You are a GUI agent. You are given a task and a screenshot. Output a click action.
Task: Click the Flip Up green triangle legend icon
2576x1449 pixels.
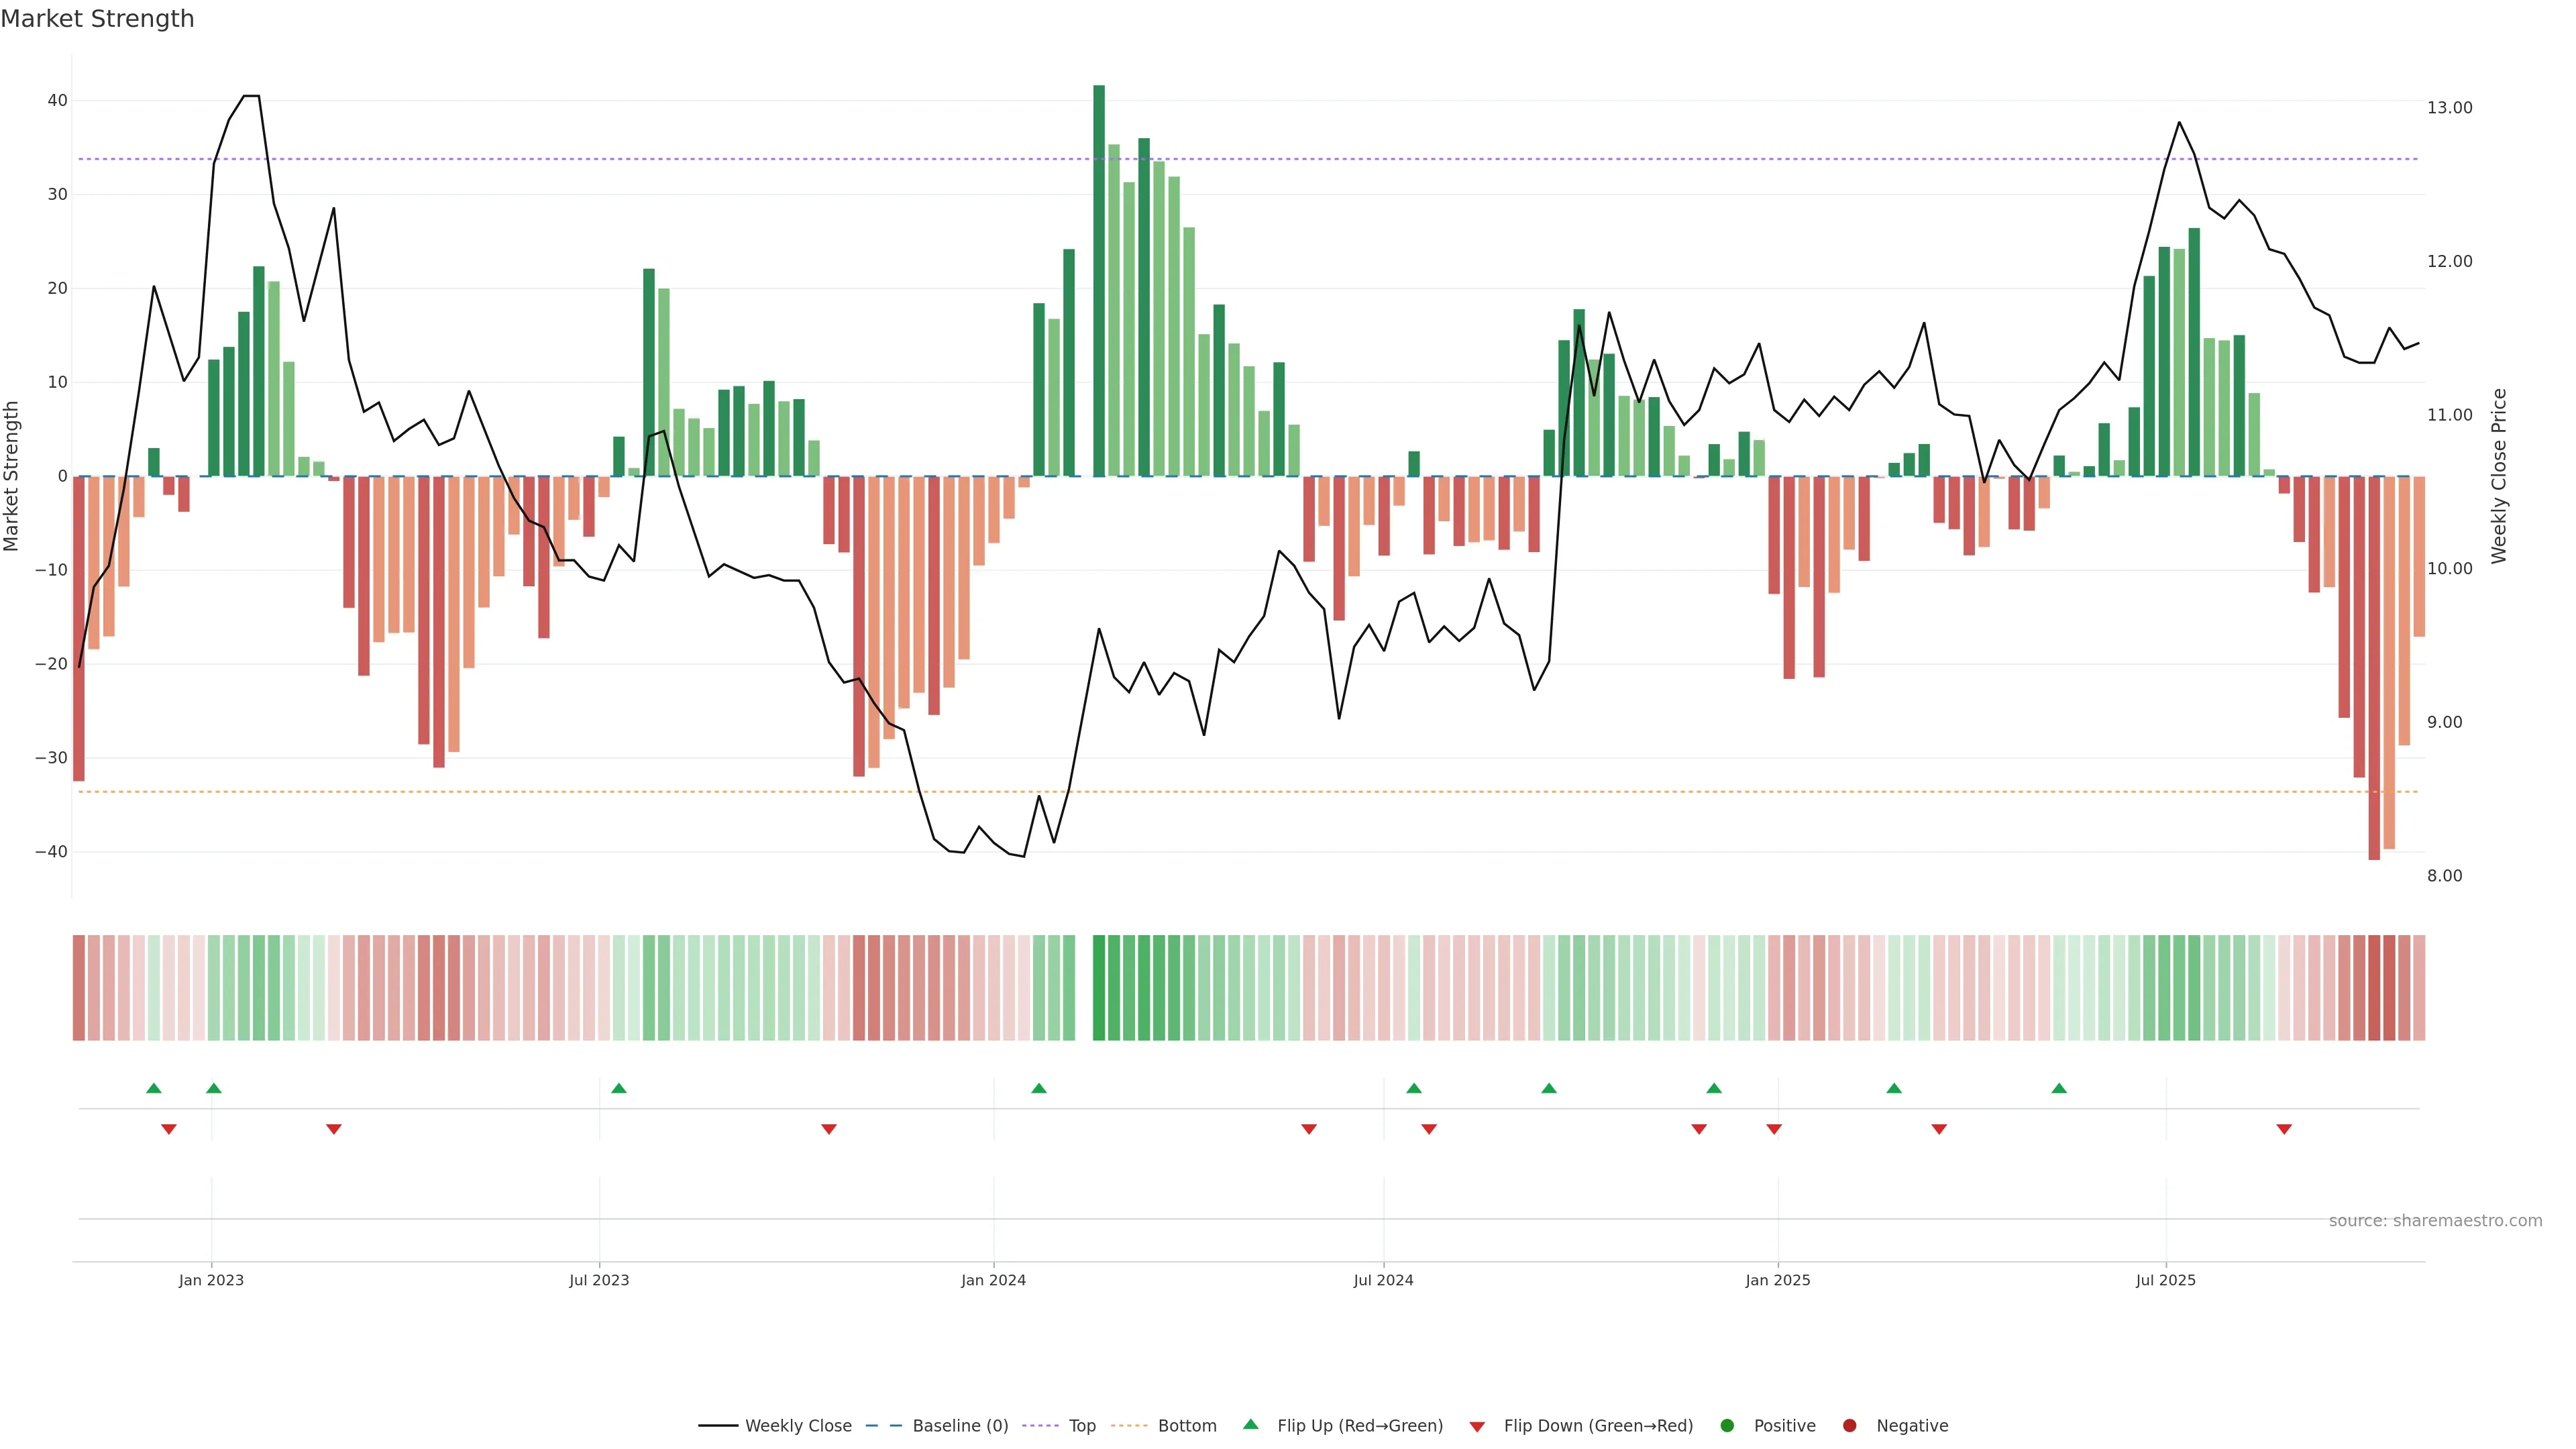[x=1250, y=1425]
